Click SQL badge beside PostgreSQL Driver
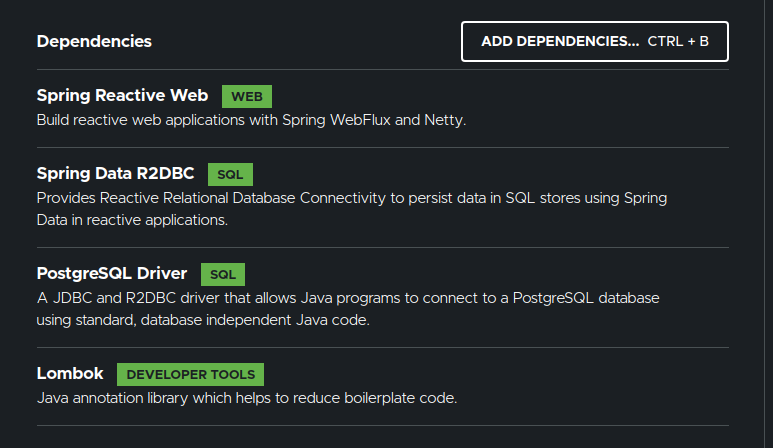 coord(222,274)
